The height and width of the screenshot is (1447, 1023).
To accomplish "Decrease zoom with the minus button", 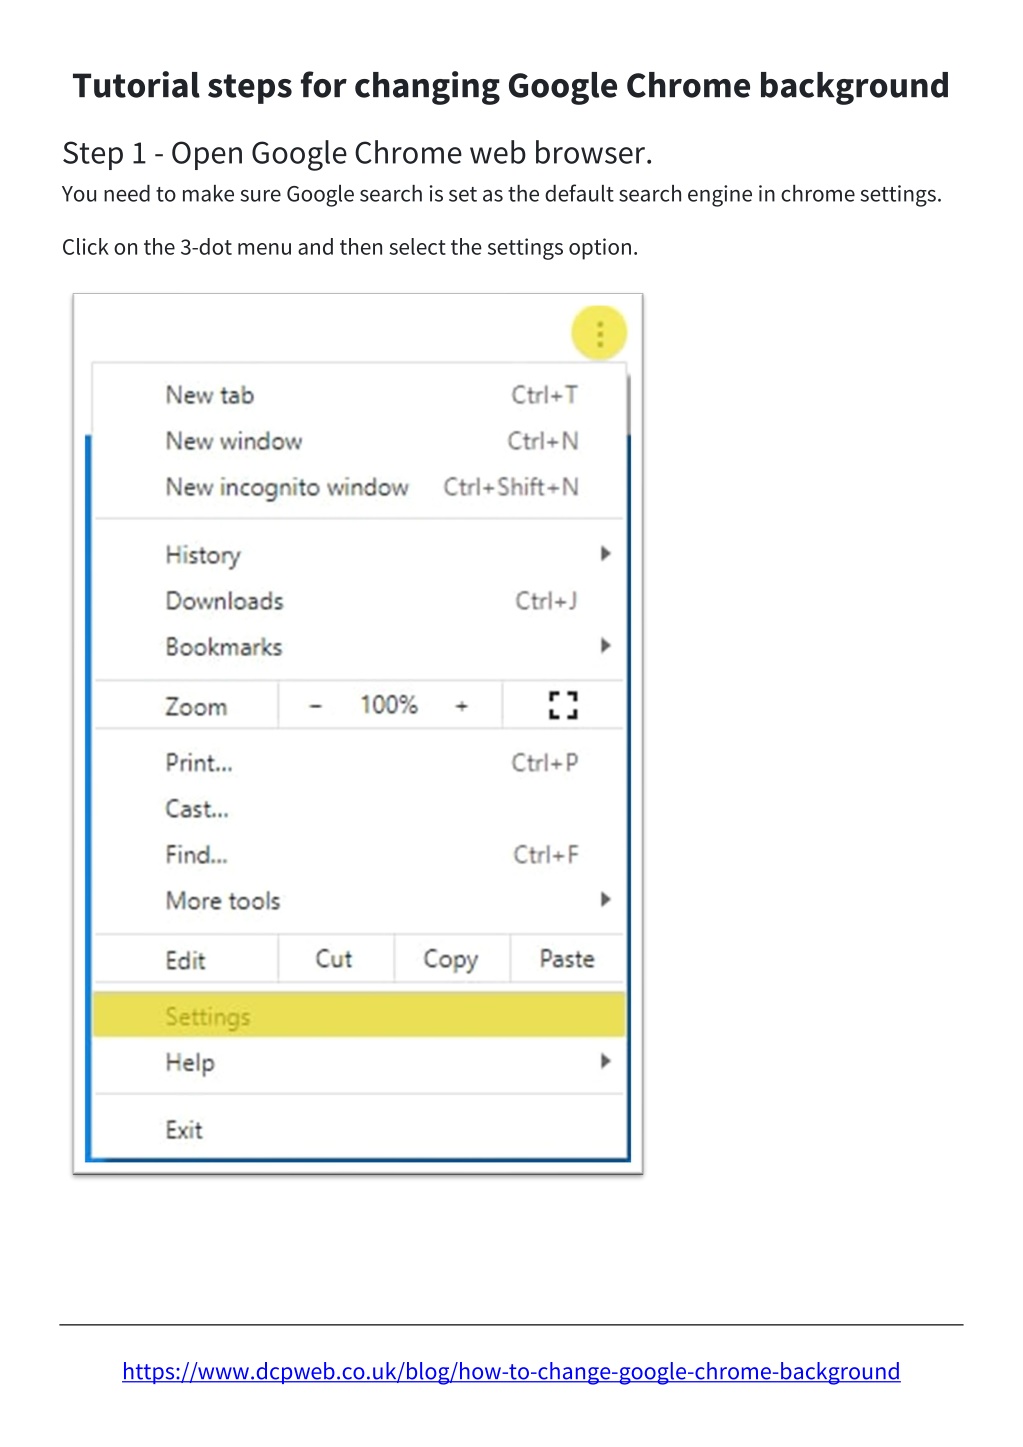I will point(316,706).
